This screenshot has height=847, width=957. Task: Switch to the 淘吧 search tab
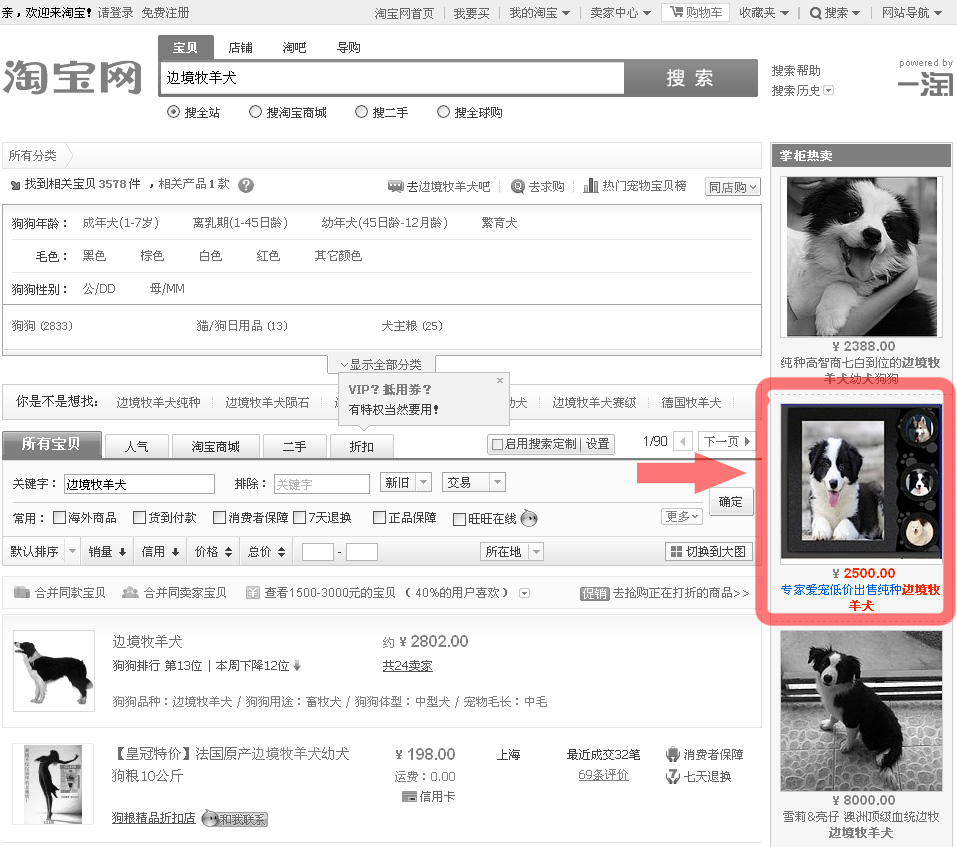pos(294,48)
